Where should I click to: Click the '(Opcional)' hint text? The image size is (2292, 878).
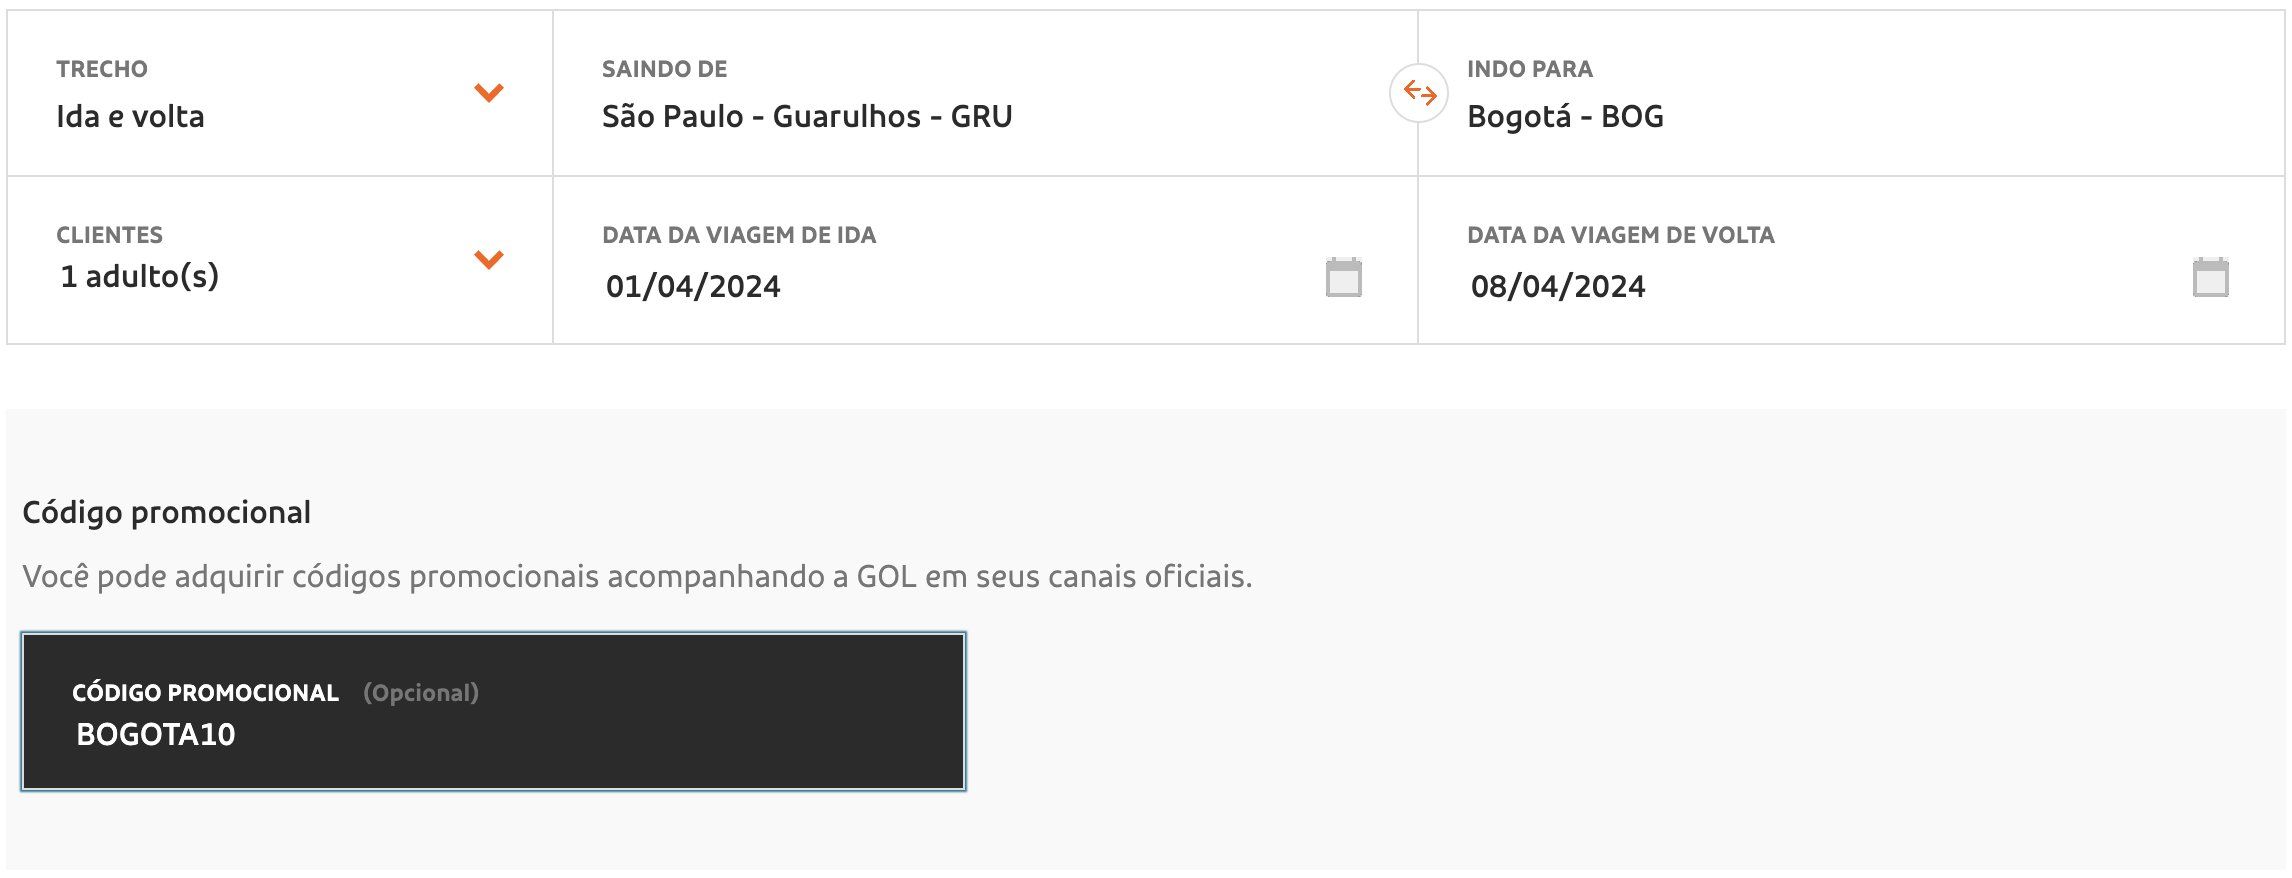tap(421, 693)
